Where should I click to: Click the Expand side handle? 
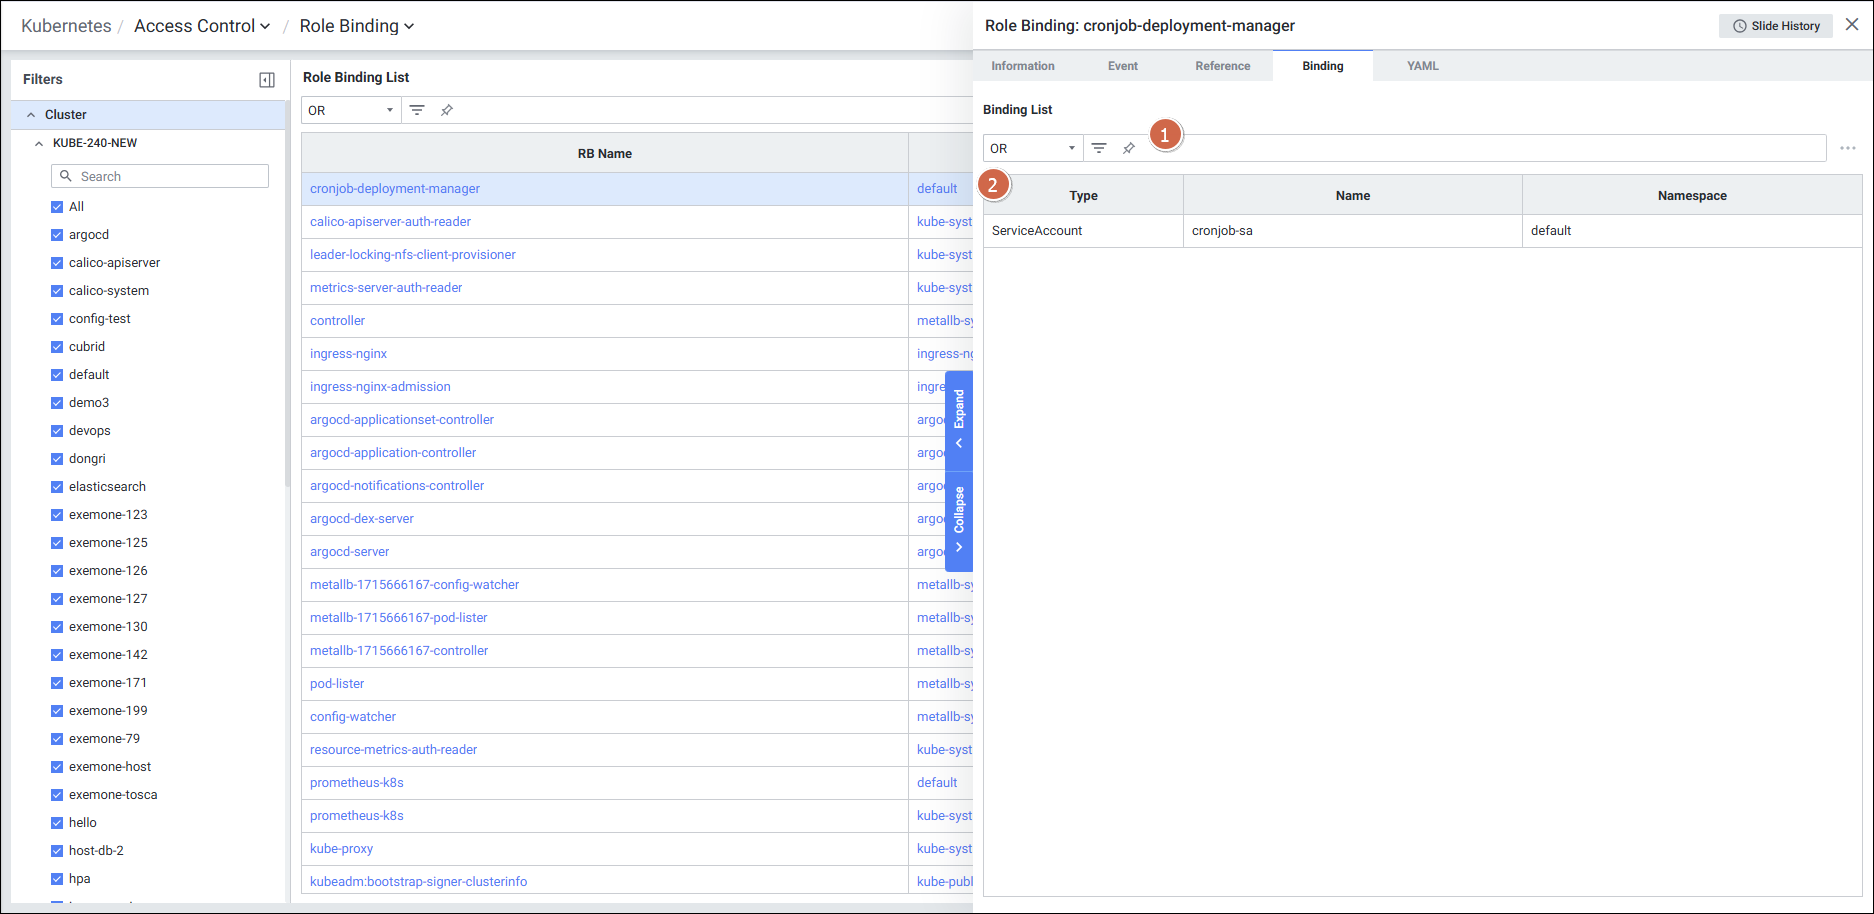coord(959,420)
